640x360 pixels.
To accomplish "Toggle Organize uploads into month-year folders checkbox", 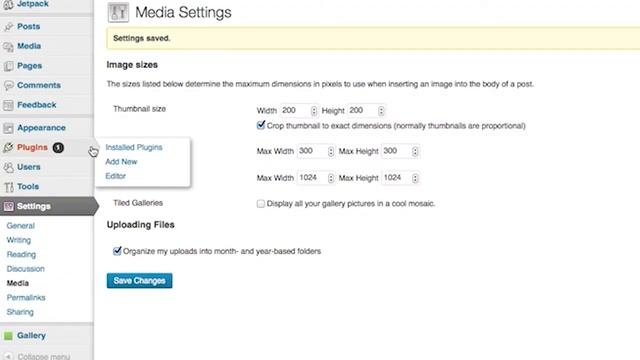I will pyautogui.click(x=117, y=251).
